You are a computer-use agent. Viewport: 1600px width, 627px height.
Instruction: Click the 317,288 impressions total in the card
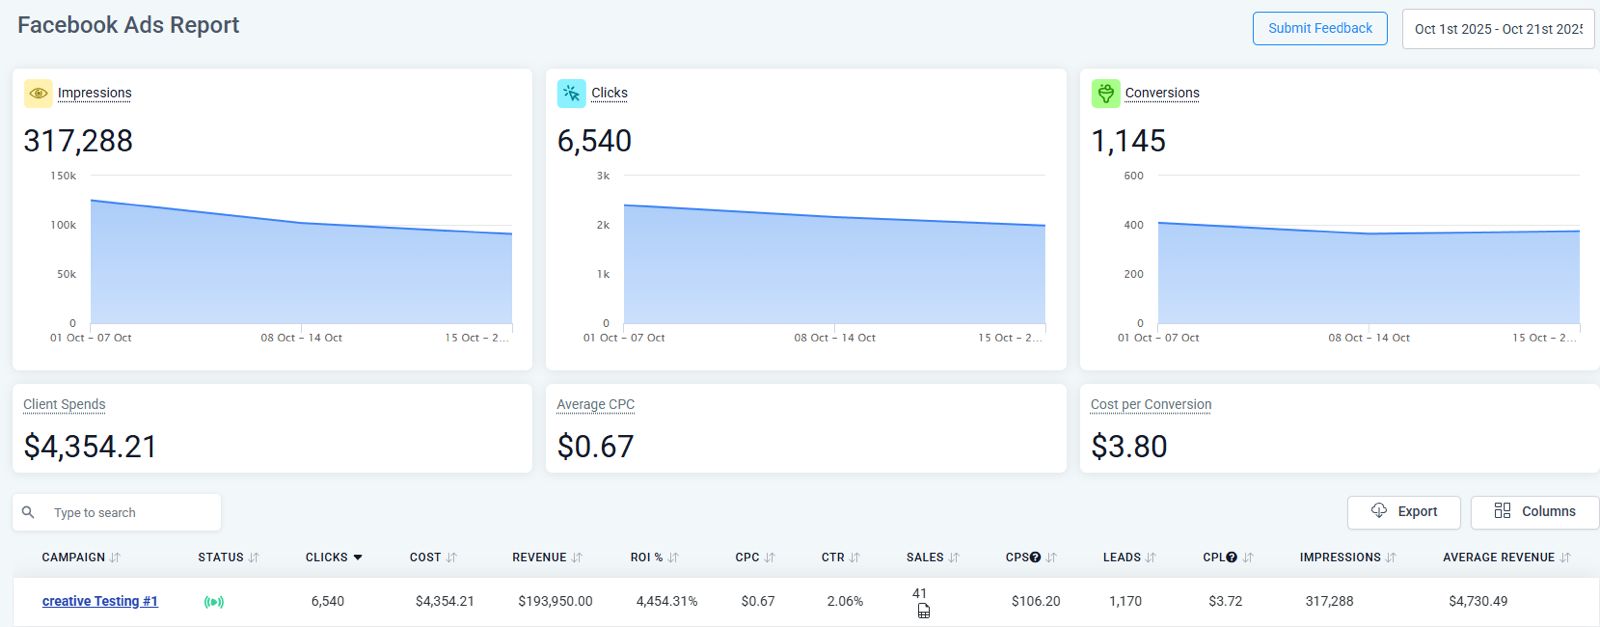(78, 141)
